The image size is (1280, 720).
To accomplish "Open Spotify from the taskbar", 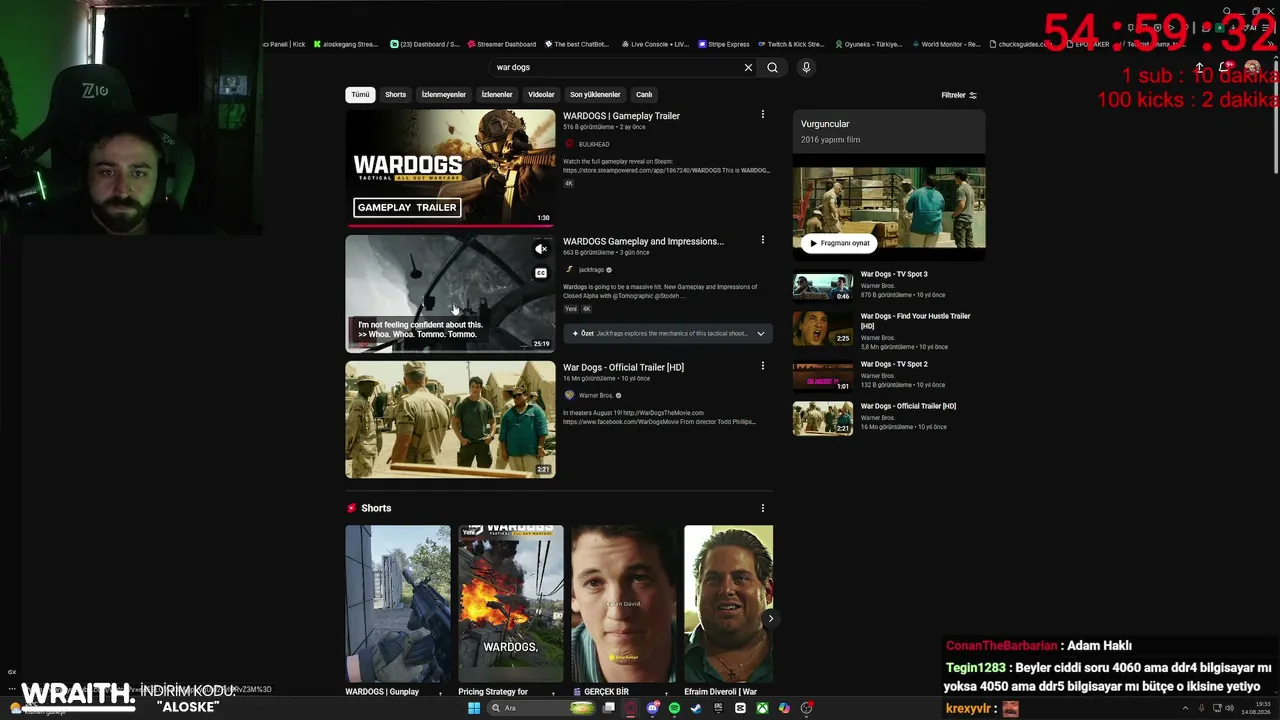I will 674,708.
